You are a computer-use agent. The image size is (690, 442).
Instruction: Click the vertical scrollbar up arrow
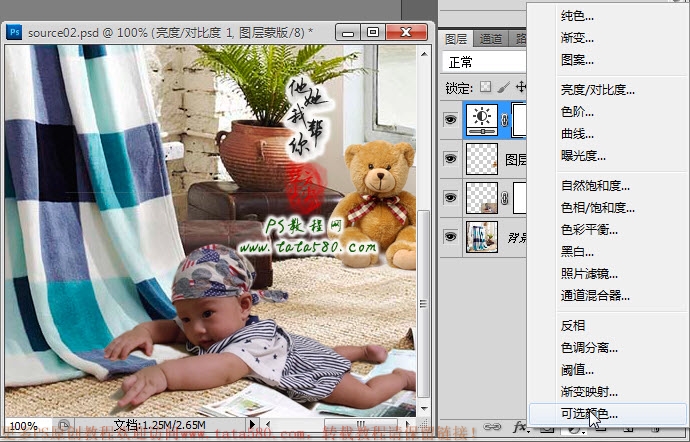[x=424, y=54]
